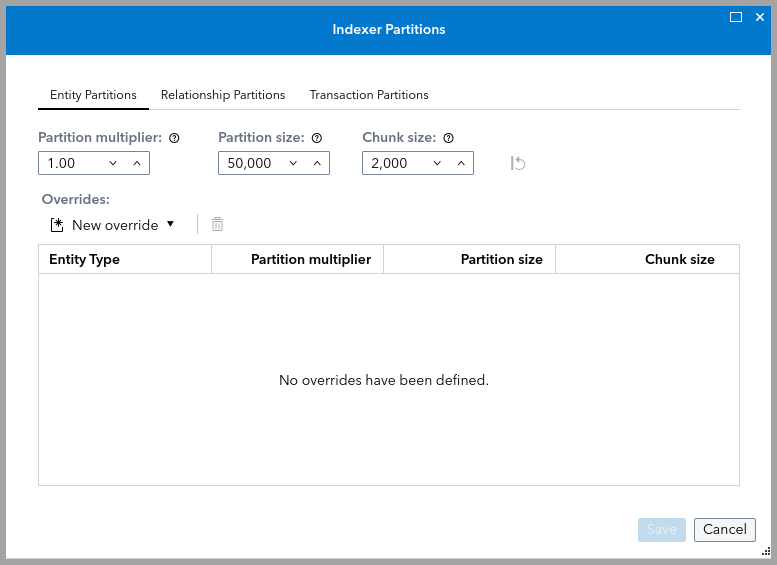Screen dimensions: 777x565
Task: Sort by the Entity Type column header
Action: [85, 259]
